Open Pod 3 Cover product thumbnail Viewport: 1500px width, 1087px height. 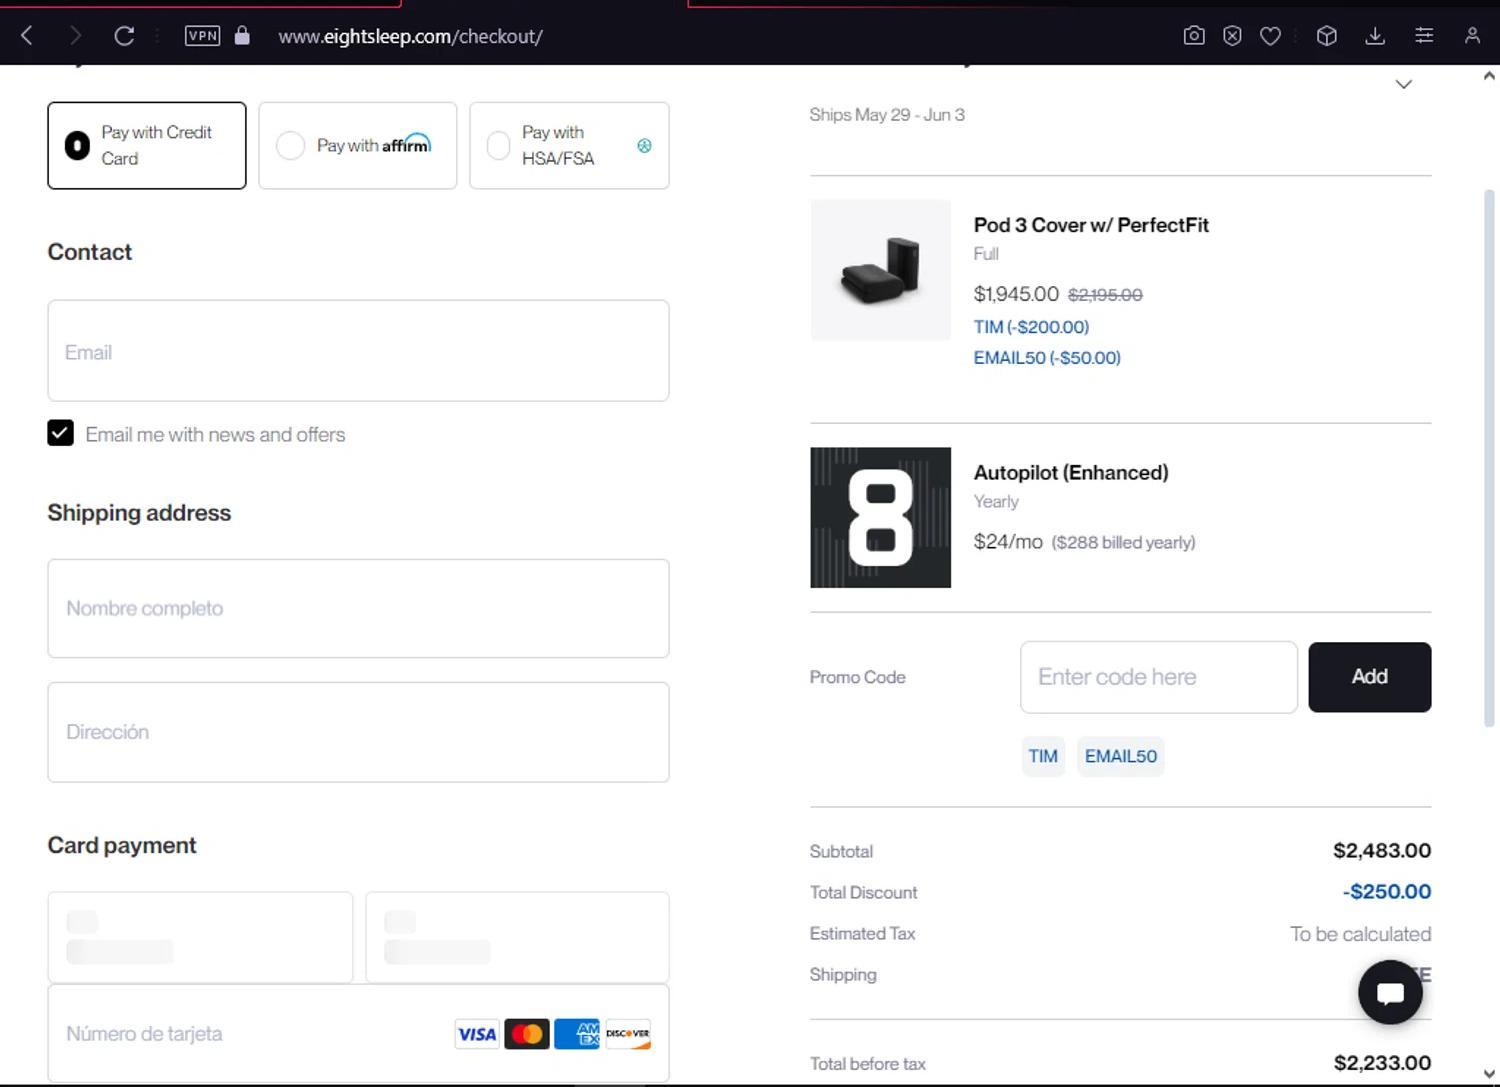[881, 270]
